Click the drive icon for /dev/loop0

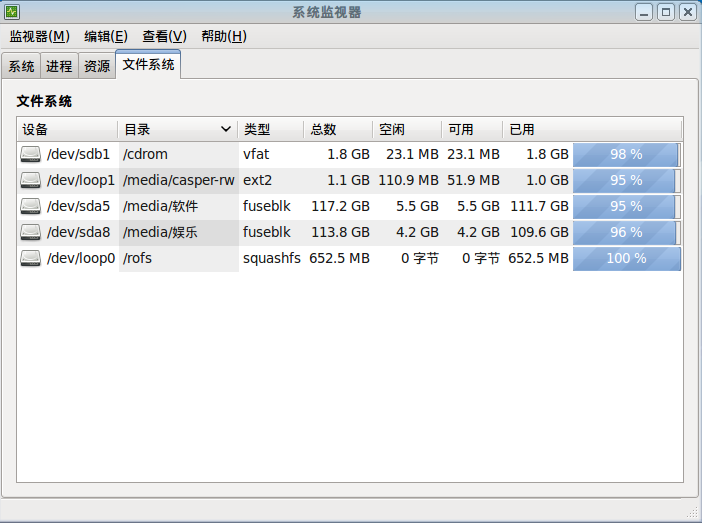click(30, 258)
